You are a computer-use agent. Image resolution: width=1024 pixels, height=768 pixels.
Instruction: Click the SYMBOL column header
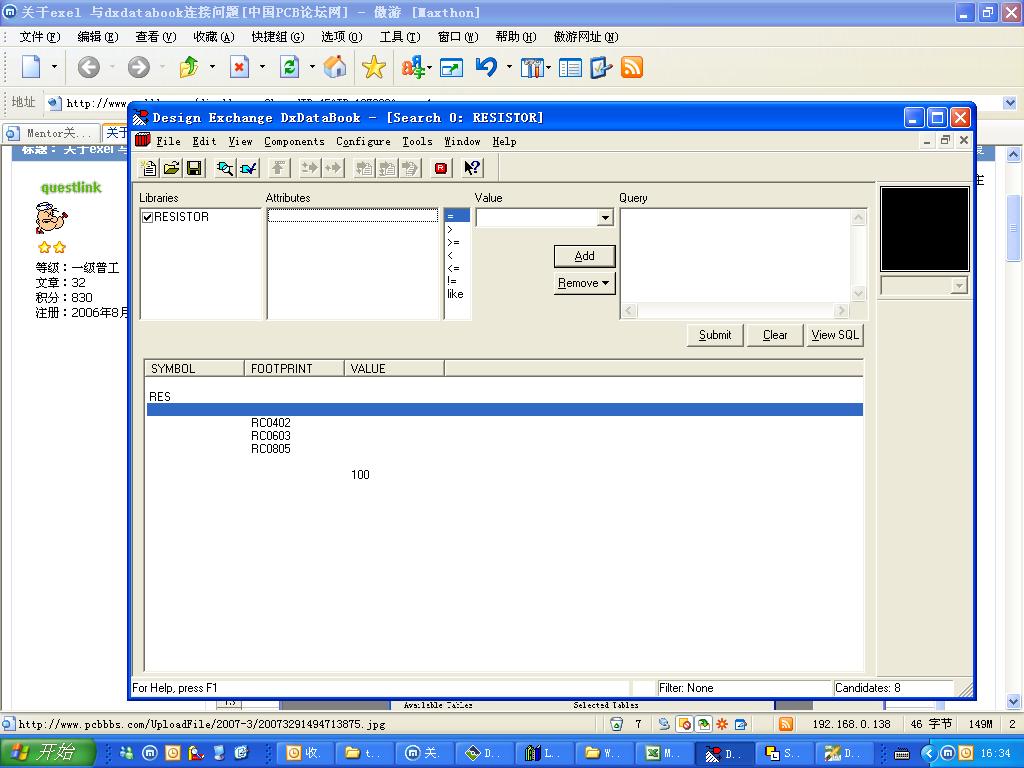[195, 368]
